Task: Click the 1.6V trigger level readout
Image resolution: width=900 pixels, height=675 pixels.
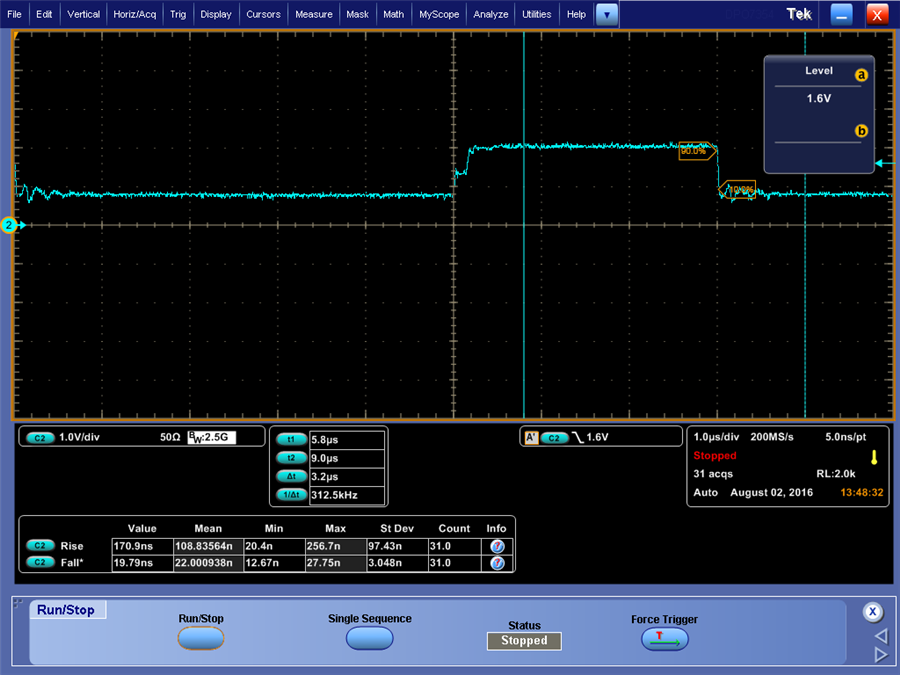Action: [597, 437]
